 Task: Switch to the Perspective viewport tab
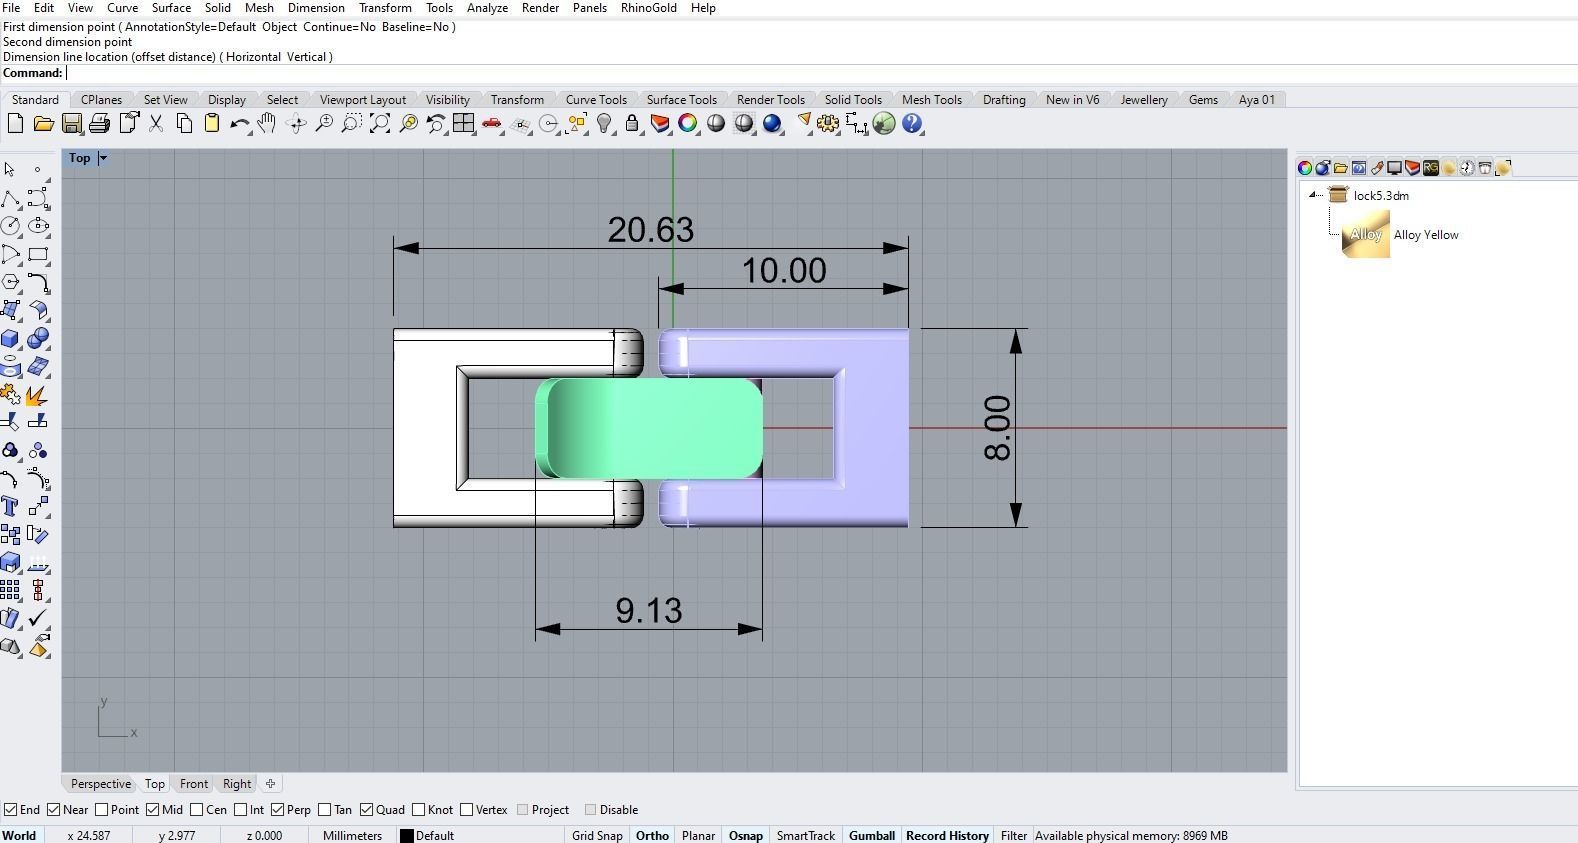tap(100, 784)
